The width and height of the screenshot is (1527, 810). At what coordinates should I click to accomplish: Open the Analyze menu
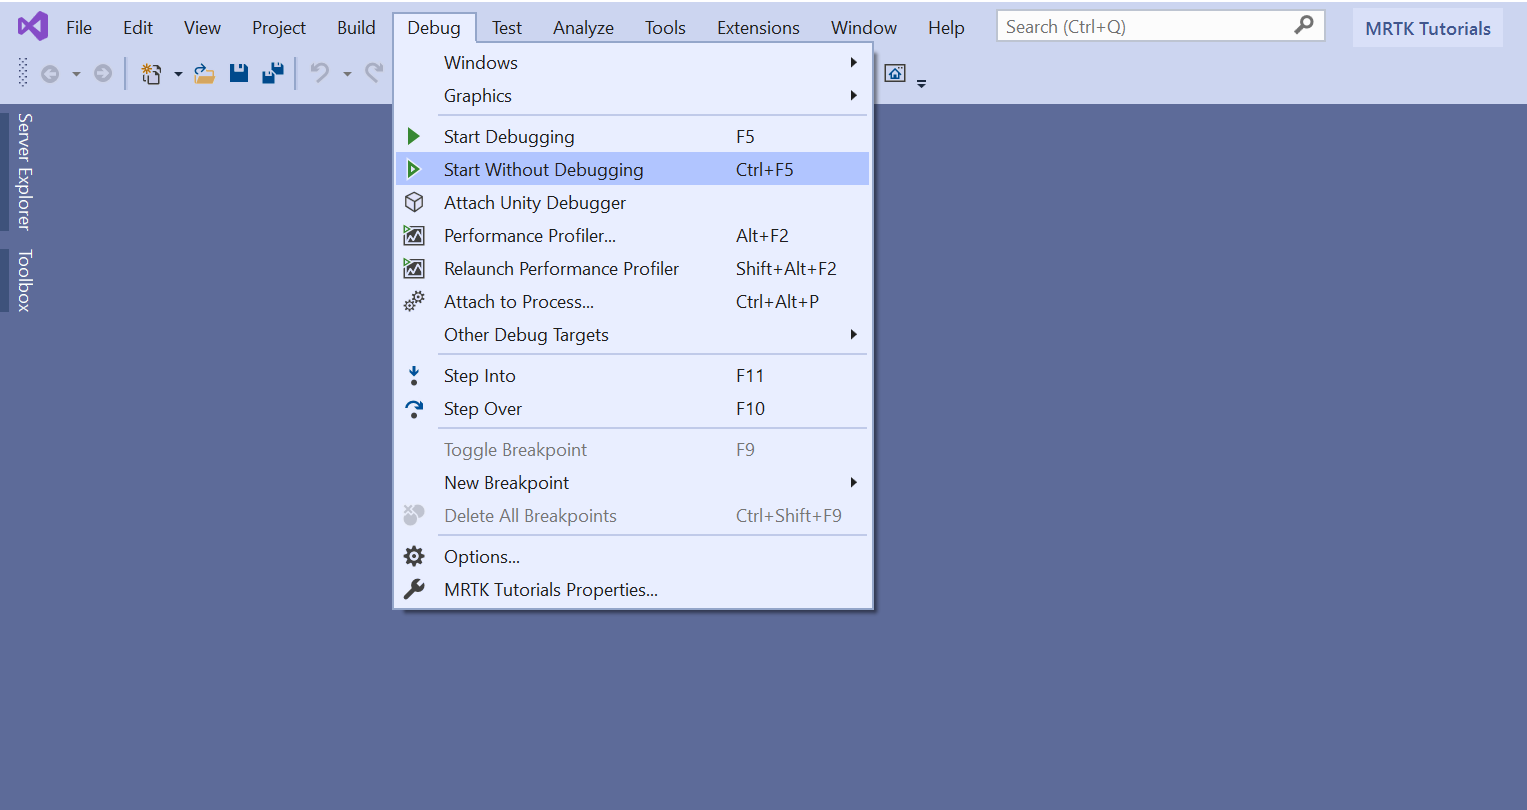point(583,28)
